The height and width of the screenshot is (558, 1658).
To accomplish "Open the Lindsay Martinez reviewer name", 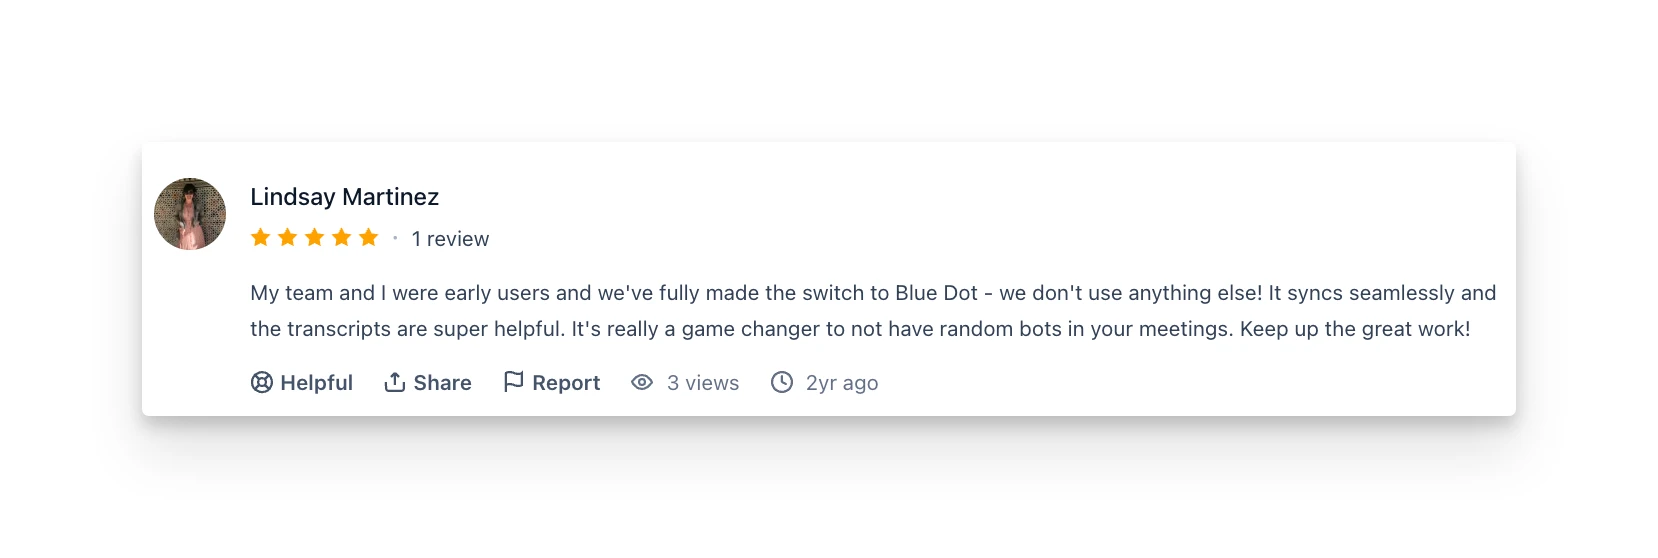I will [344, 197].
